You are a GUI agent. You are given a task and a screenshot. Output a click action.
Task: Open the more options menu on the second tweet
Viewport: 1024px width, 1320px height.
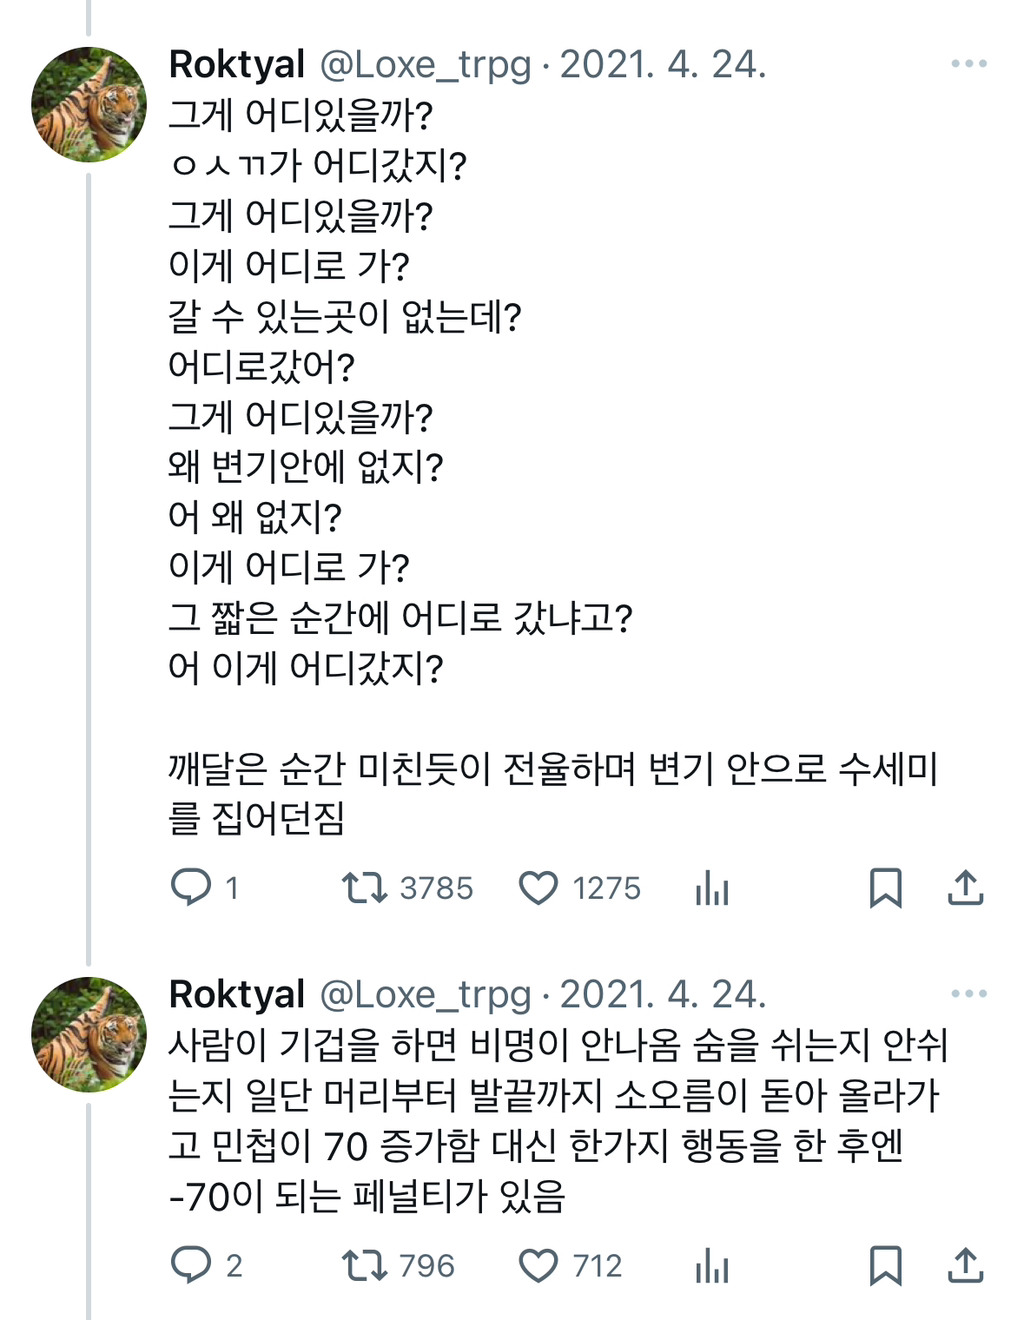(968, 993)
